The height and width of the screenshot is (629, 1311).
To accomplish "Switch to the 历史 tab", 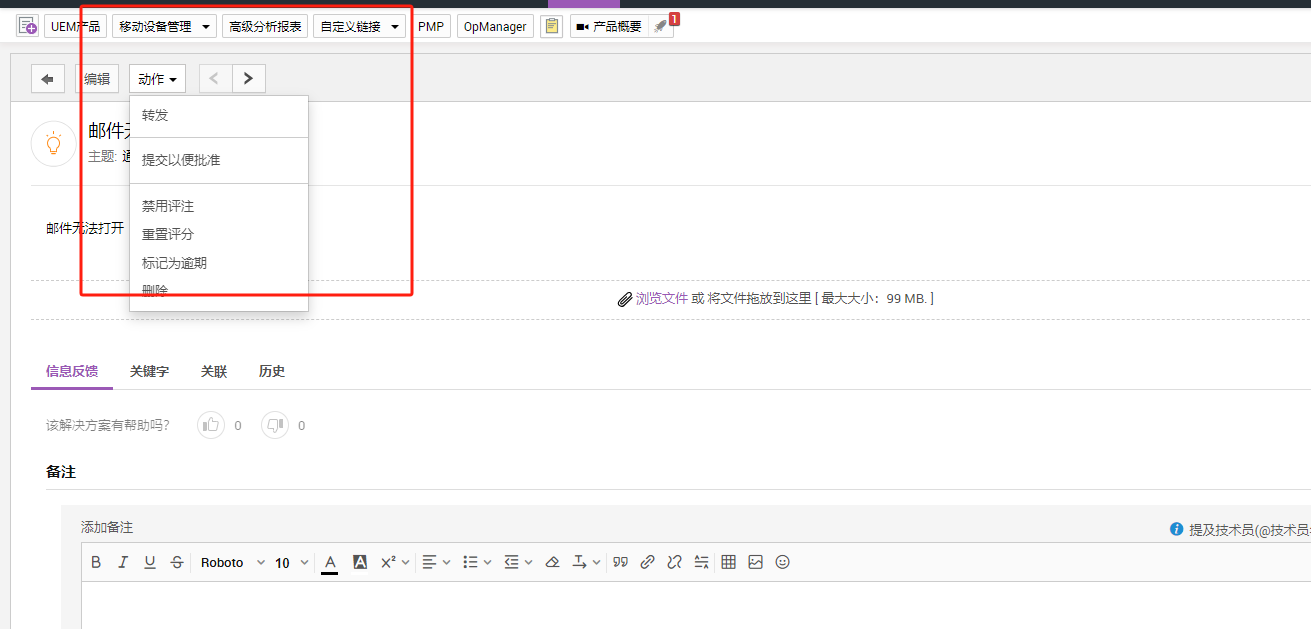I will click(272, 371).
